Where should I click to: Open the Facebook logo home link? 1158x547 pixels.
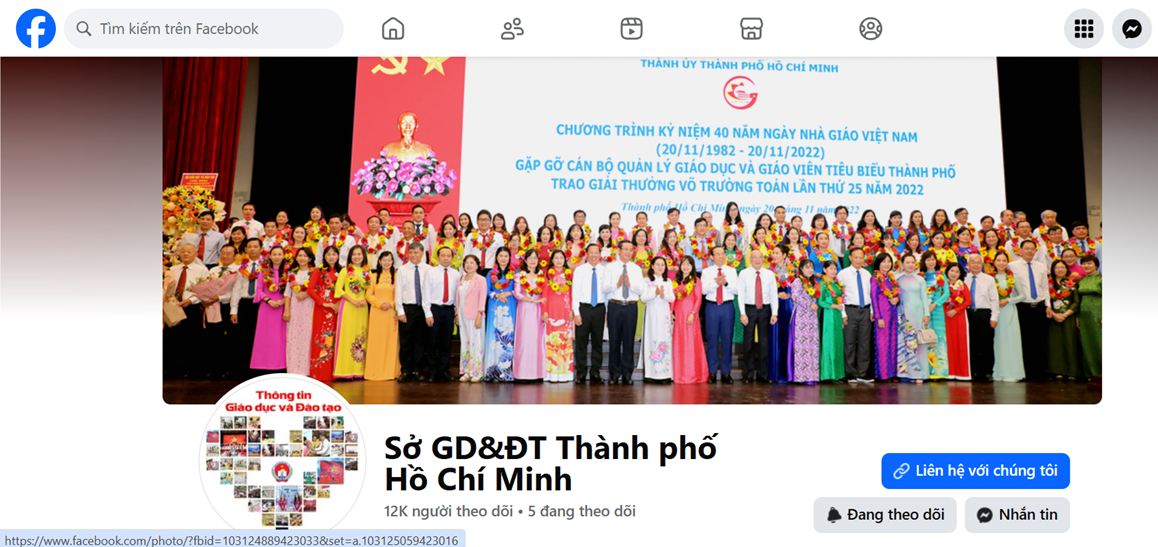pyautogui.click(x=35, y=29)
